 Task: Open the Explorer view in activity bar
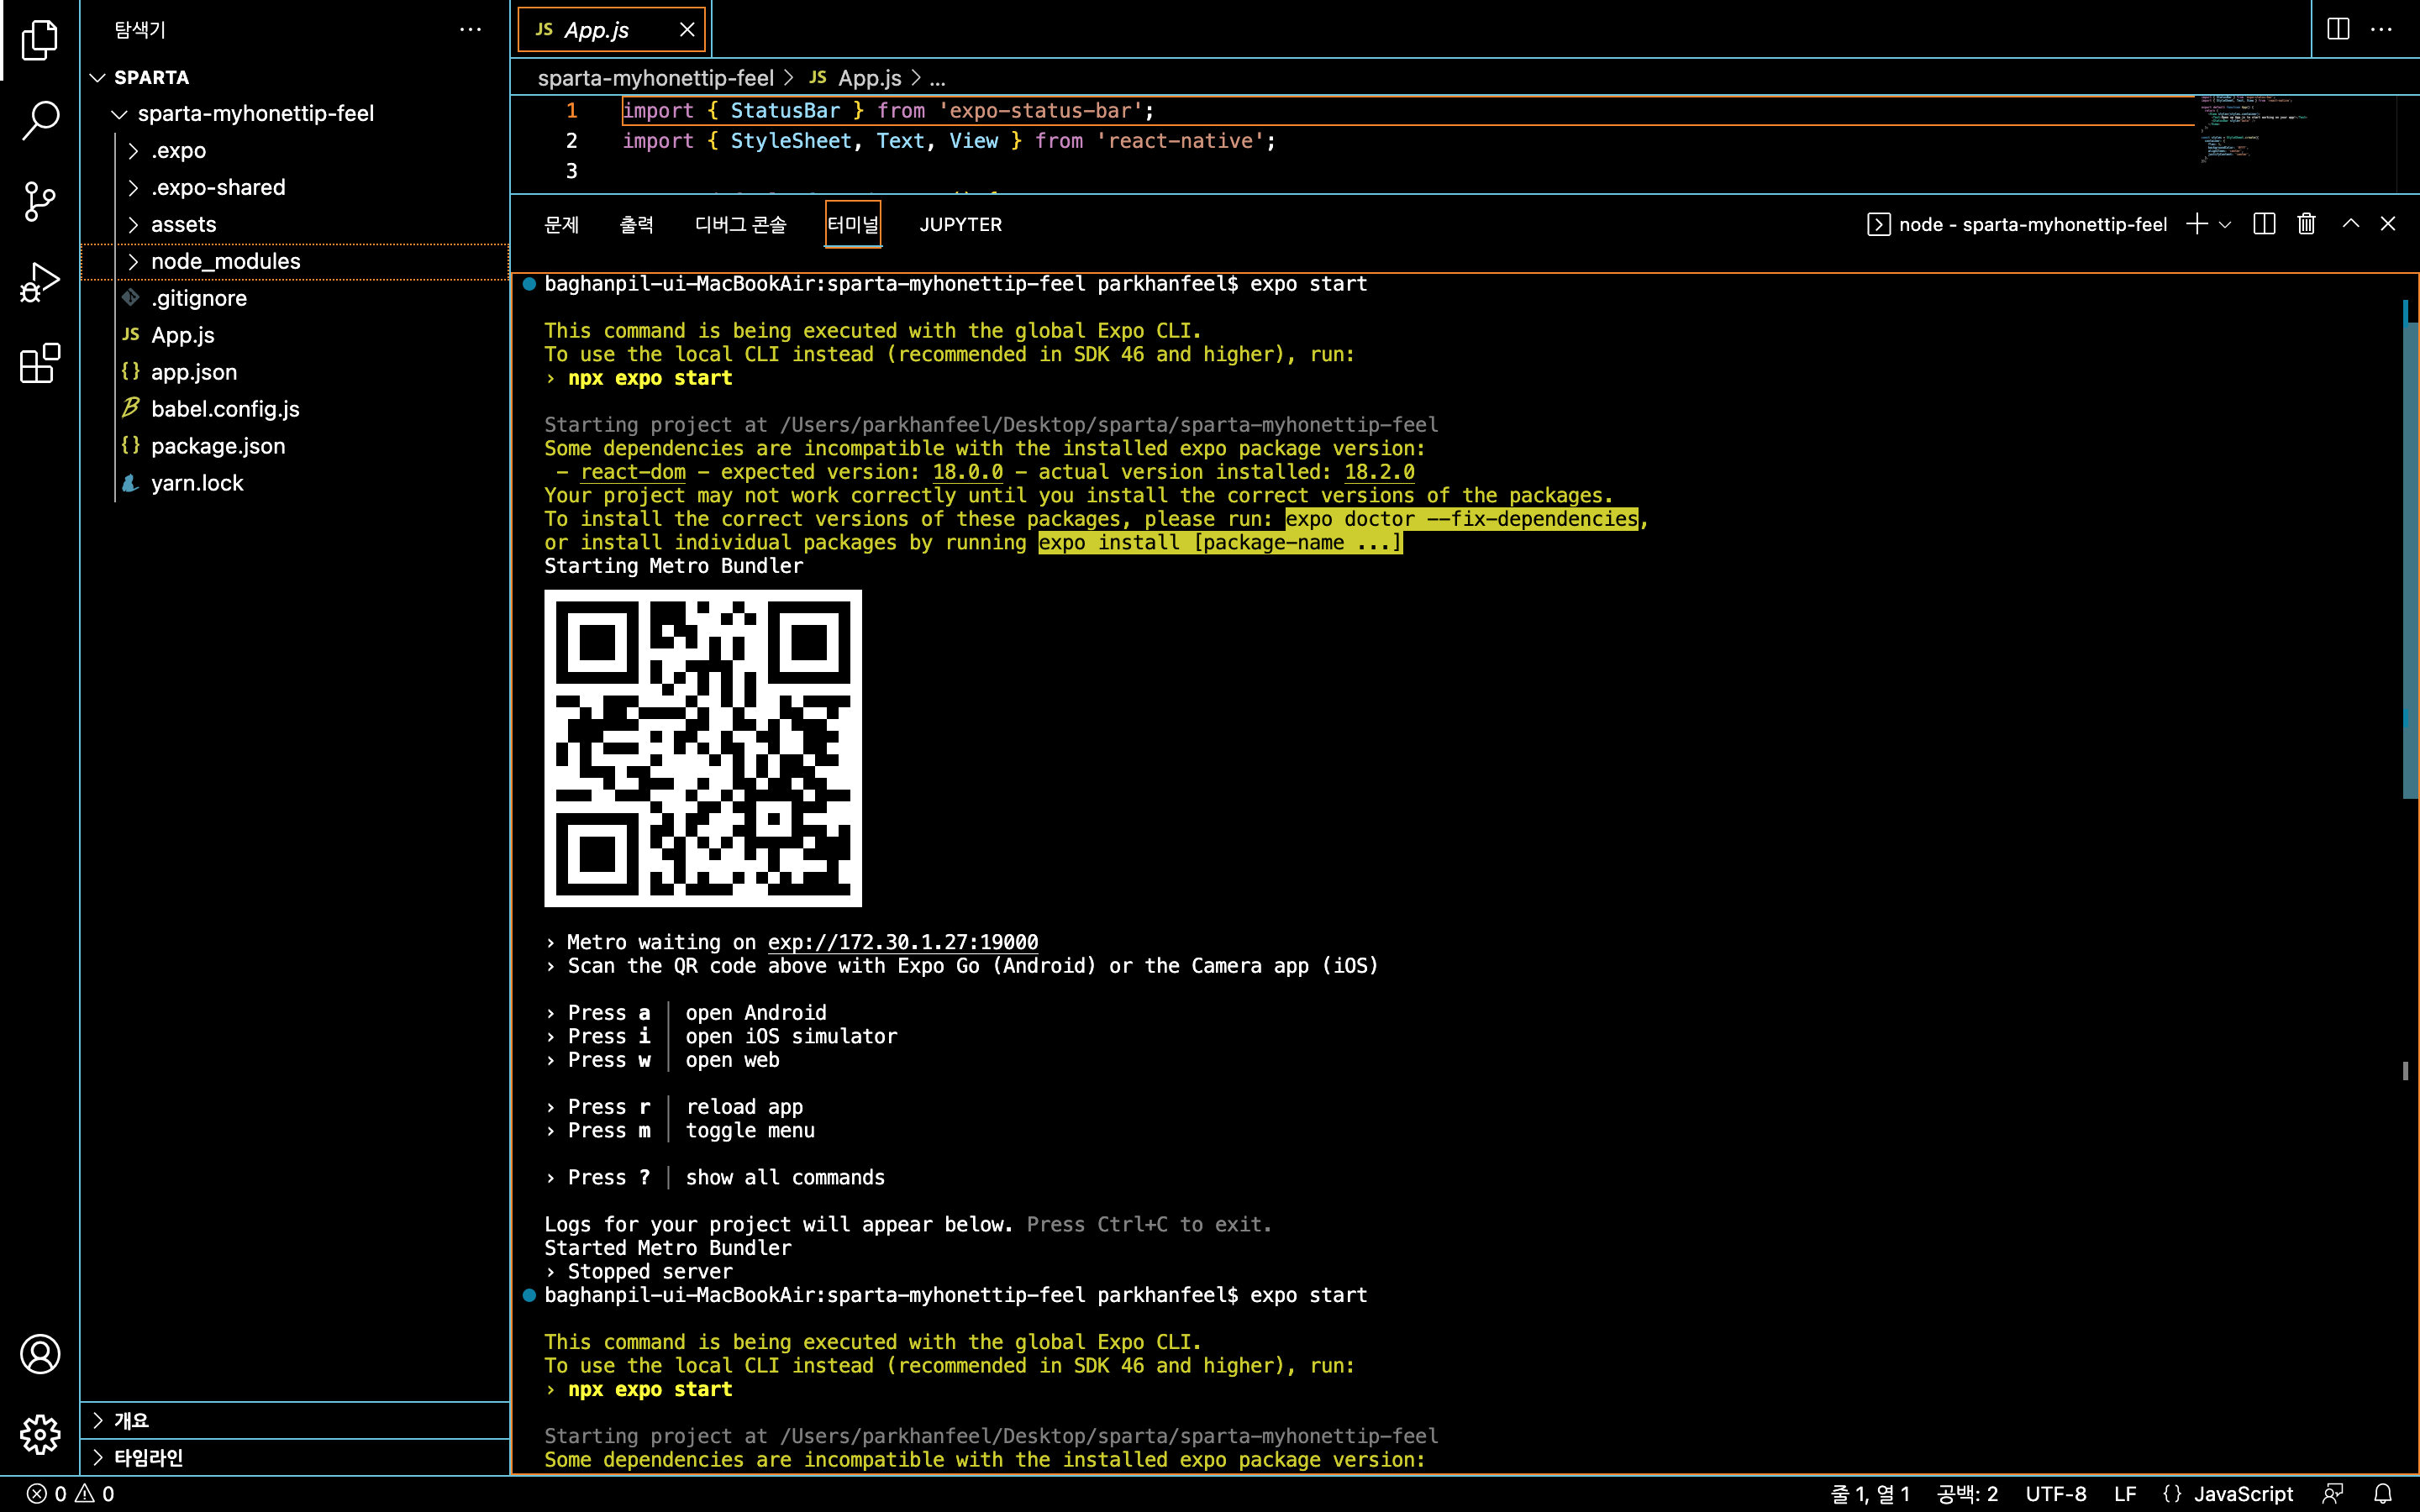(x=40, y=40)
